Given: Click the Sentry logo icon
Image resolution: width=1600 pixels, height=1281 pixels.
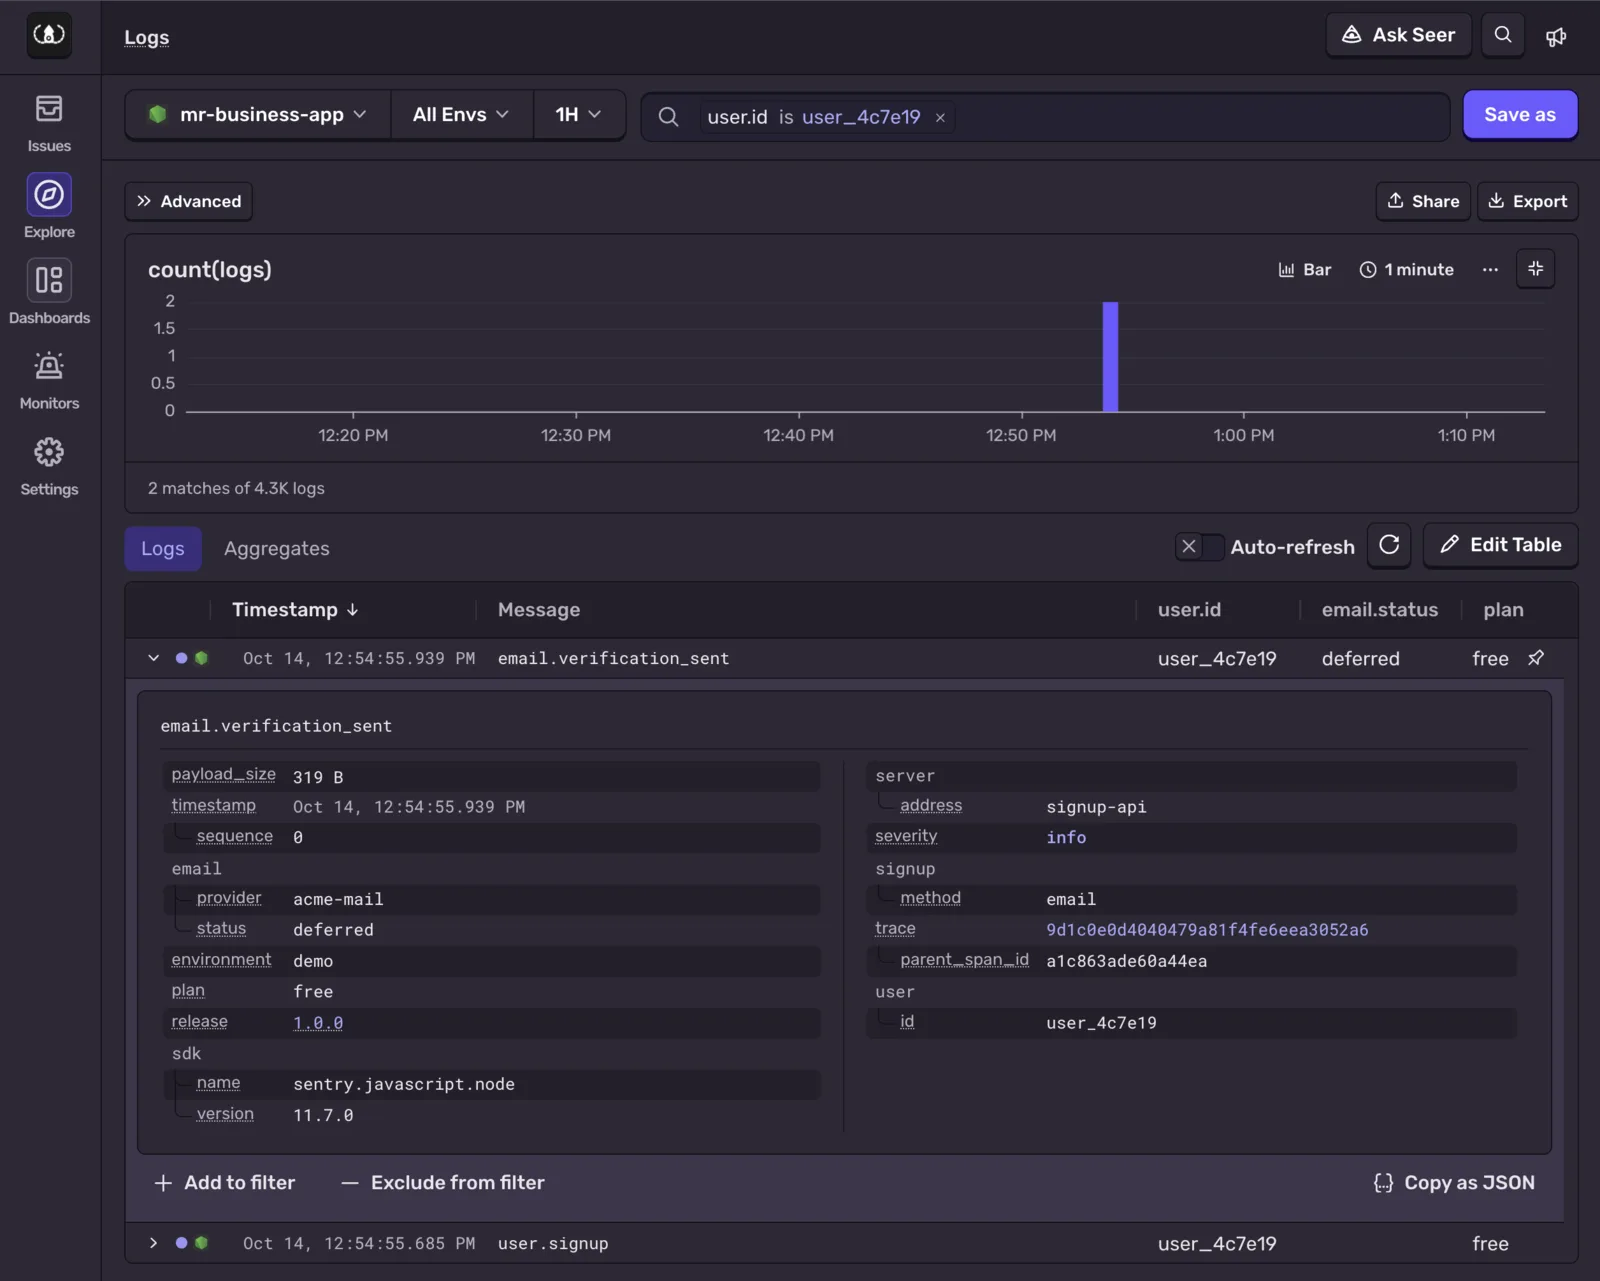Looking at the screenshot, I should click(49, 35).
